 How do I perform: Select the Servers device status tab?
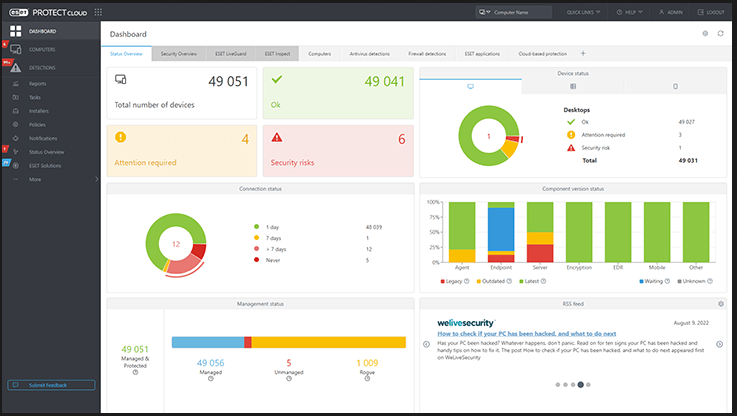click(573, 86)
